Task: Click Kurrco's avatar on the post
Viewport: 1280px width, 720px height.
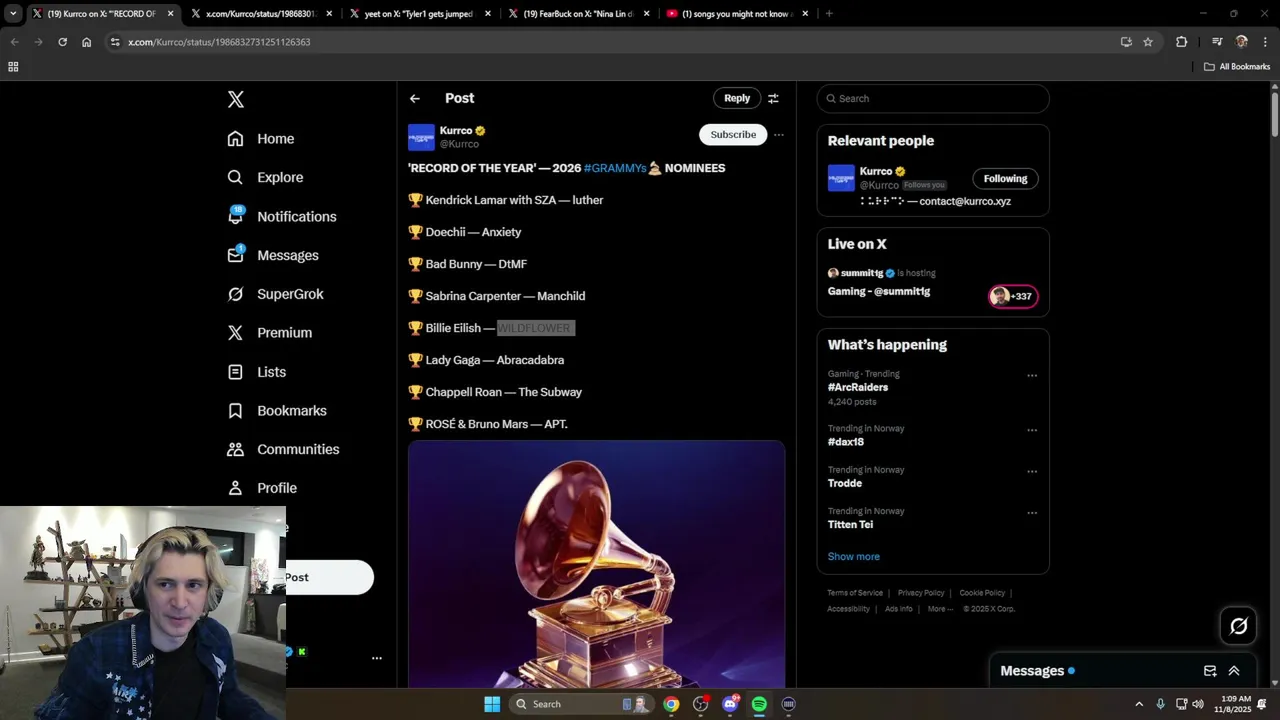Action: click(421, 137)
